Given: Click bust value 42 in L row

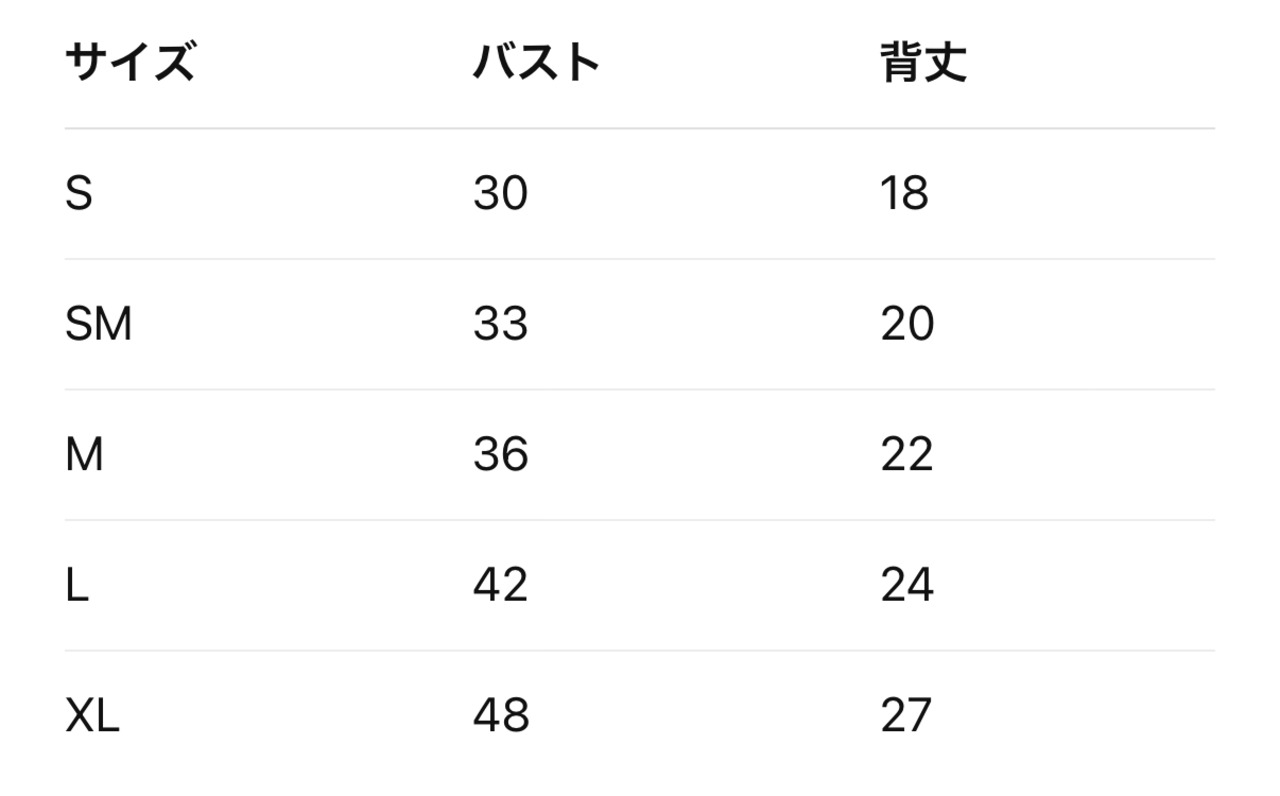Looking at the screenshot, I should pyautogui.click(x=500, y=585).
